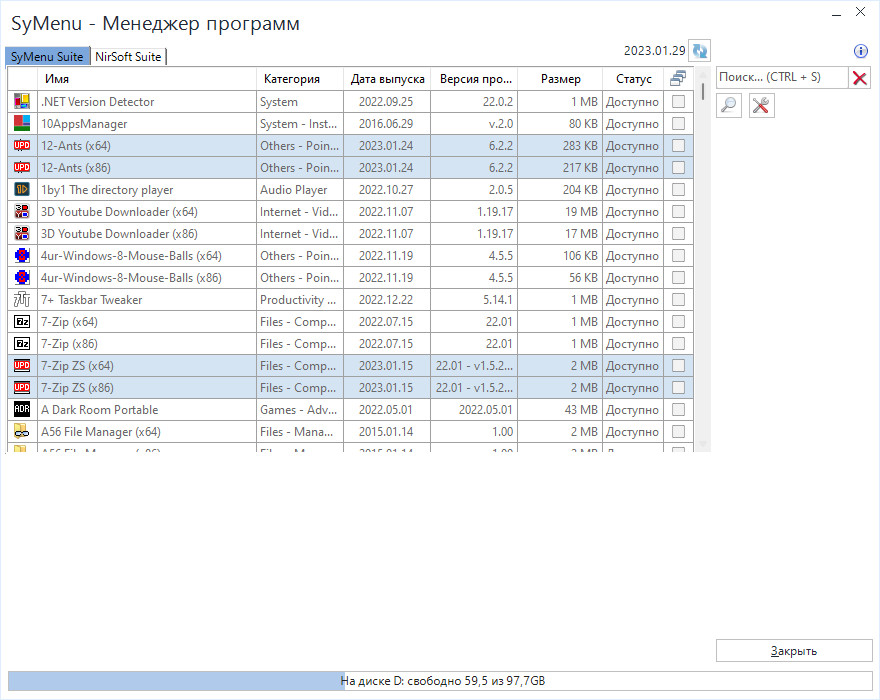Click the Поиск search input field
Image resolution: width=880 pixels, height=700 pixels.
pos(782,77)
